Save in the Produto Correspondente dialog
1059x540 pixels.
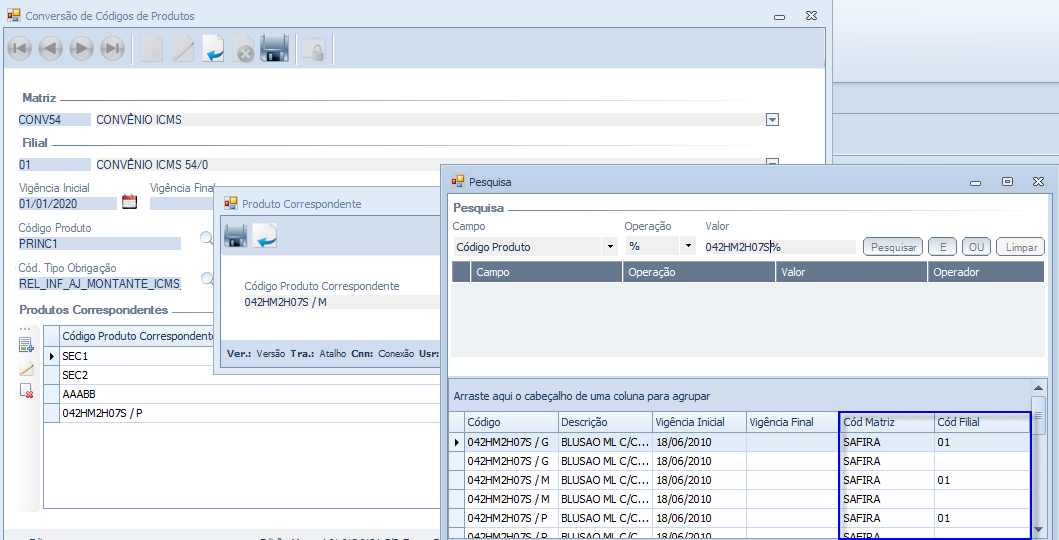[x=236, y=236]
